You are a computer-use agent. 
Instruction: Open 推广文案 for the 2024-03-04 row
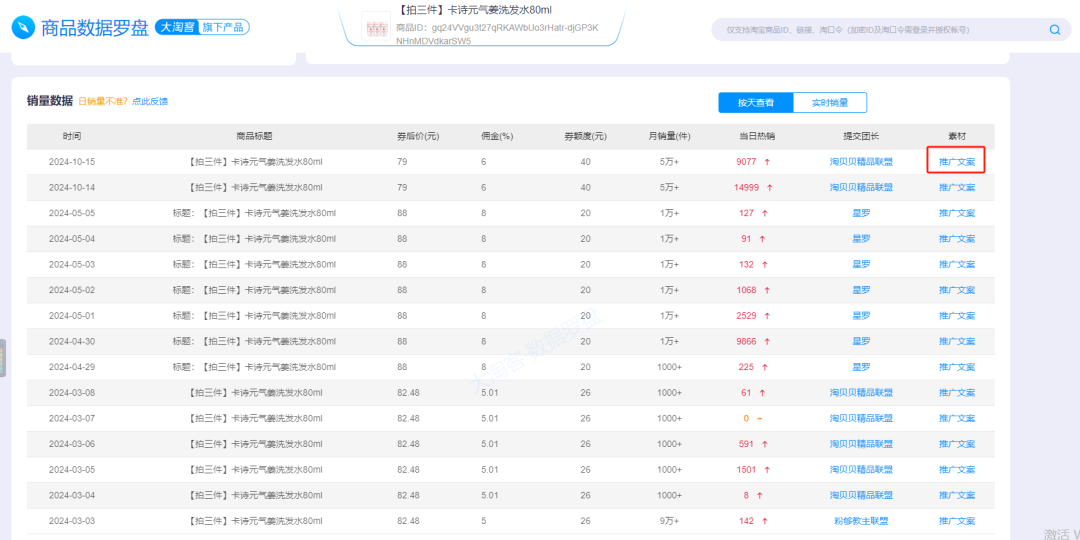click(x=957, y=495)
